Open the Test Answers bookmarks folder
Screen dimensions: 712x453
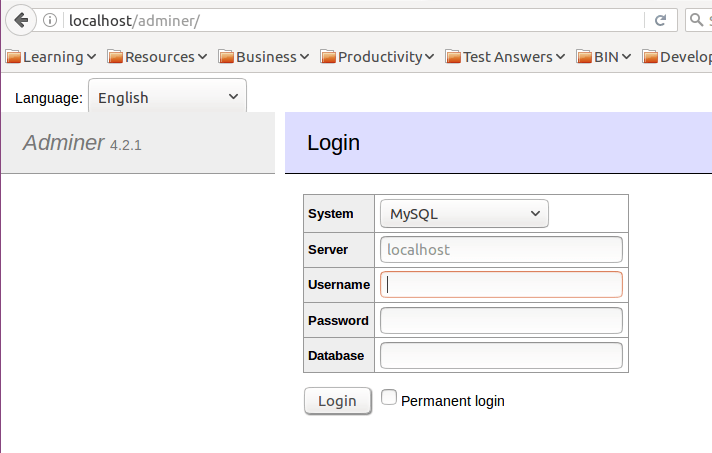pos(505,57)
